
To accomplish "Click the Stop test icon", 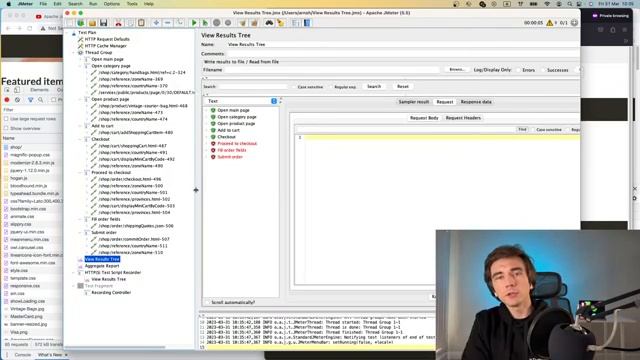I will pyautogui.click(x=217, y=23).
